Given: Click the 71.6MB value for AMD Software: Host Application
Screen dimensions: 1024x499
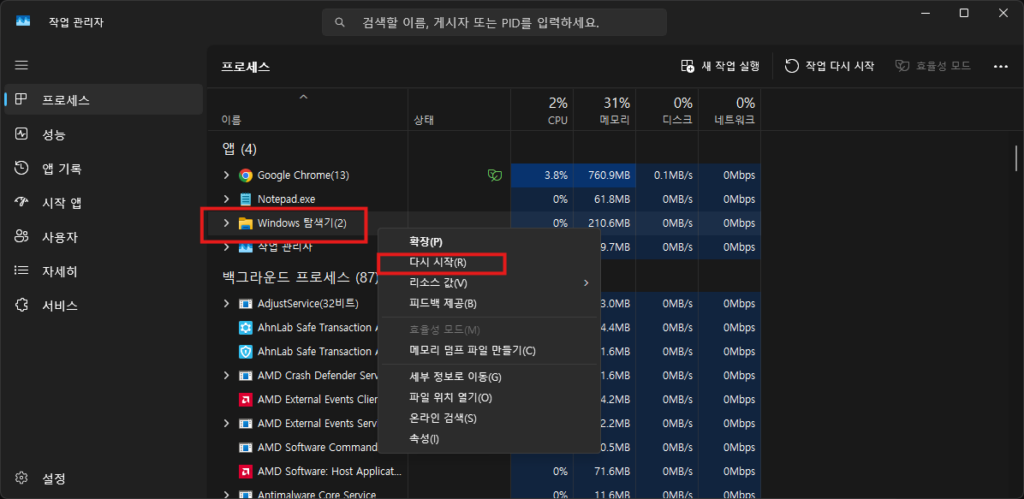Looking at the screenshot, I should [604, 471].
